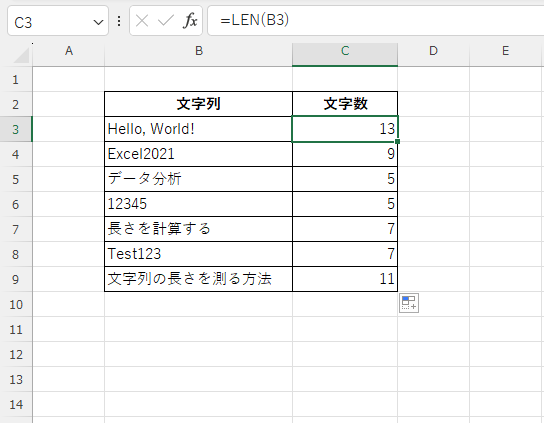Click the formula bar with =LEN(B3)
544x423 pixels.
(x=376, y=20)
